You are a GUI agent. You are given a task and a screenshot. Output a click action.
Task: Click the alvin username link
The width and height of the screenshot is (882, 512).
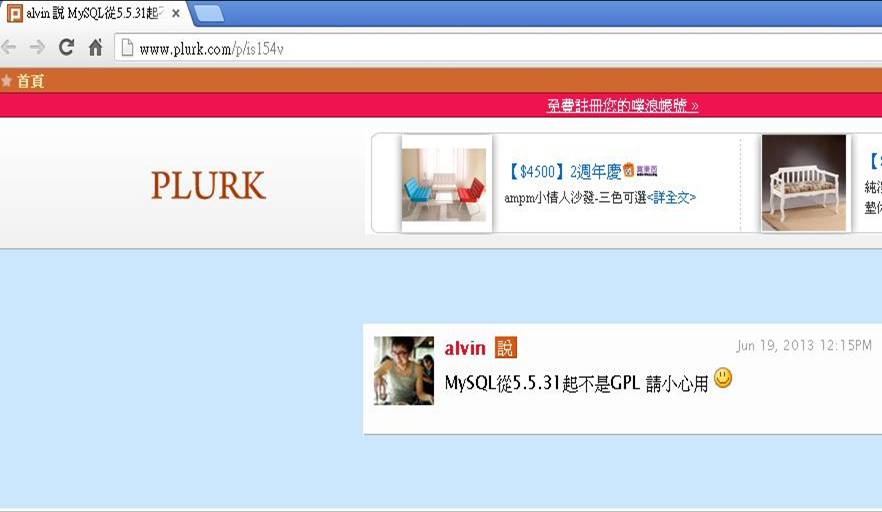point(465,348)
